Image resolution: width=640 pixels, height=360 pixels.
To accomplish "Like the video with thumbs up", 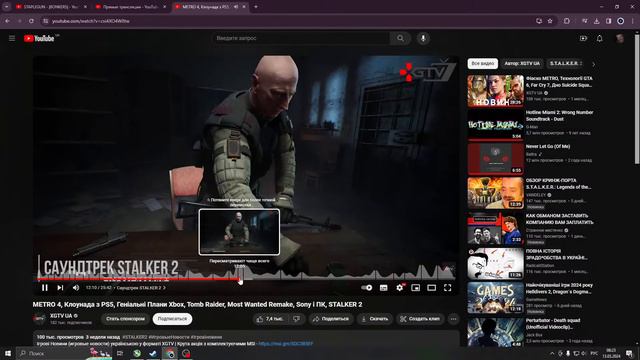I will pyautogui.click(x=269, y=319).
